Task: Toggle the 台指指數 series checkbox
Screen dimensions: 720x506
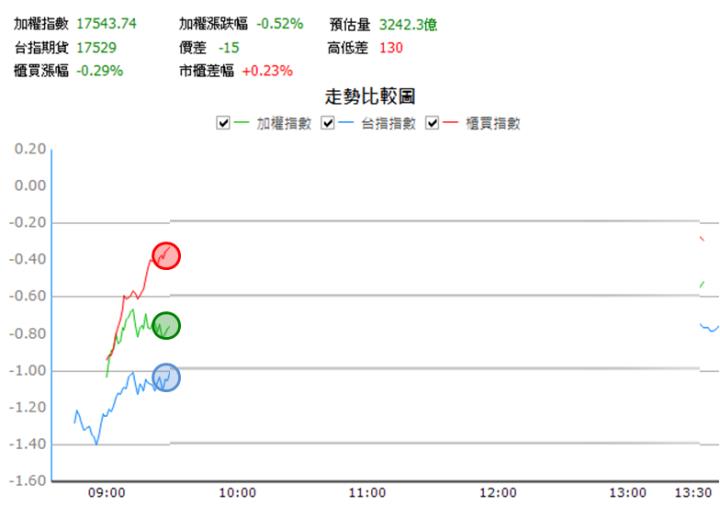Action: 329,123
